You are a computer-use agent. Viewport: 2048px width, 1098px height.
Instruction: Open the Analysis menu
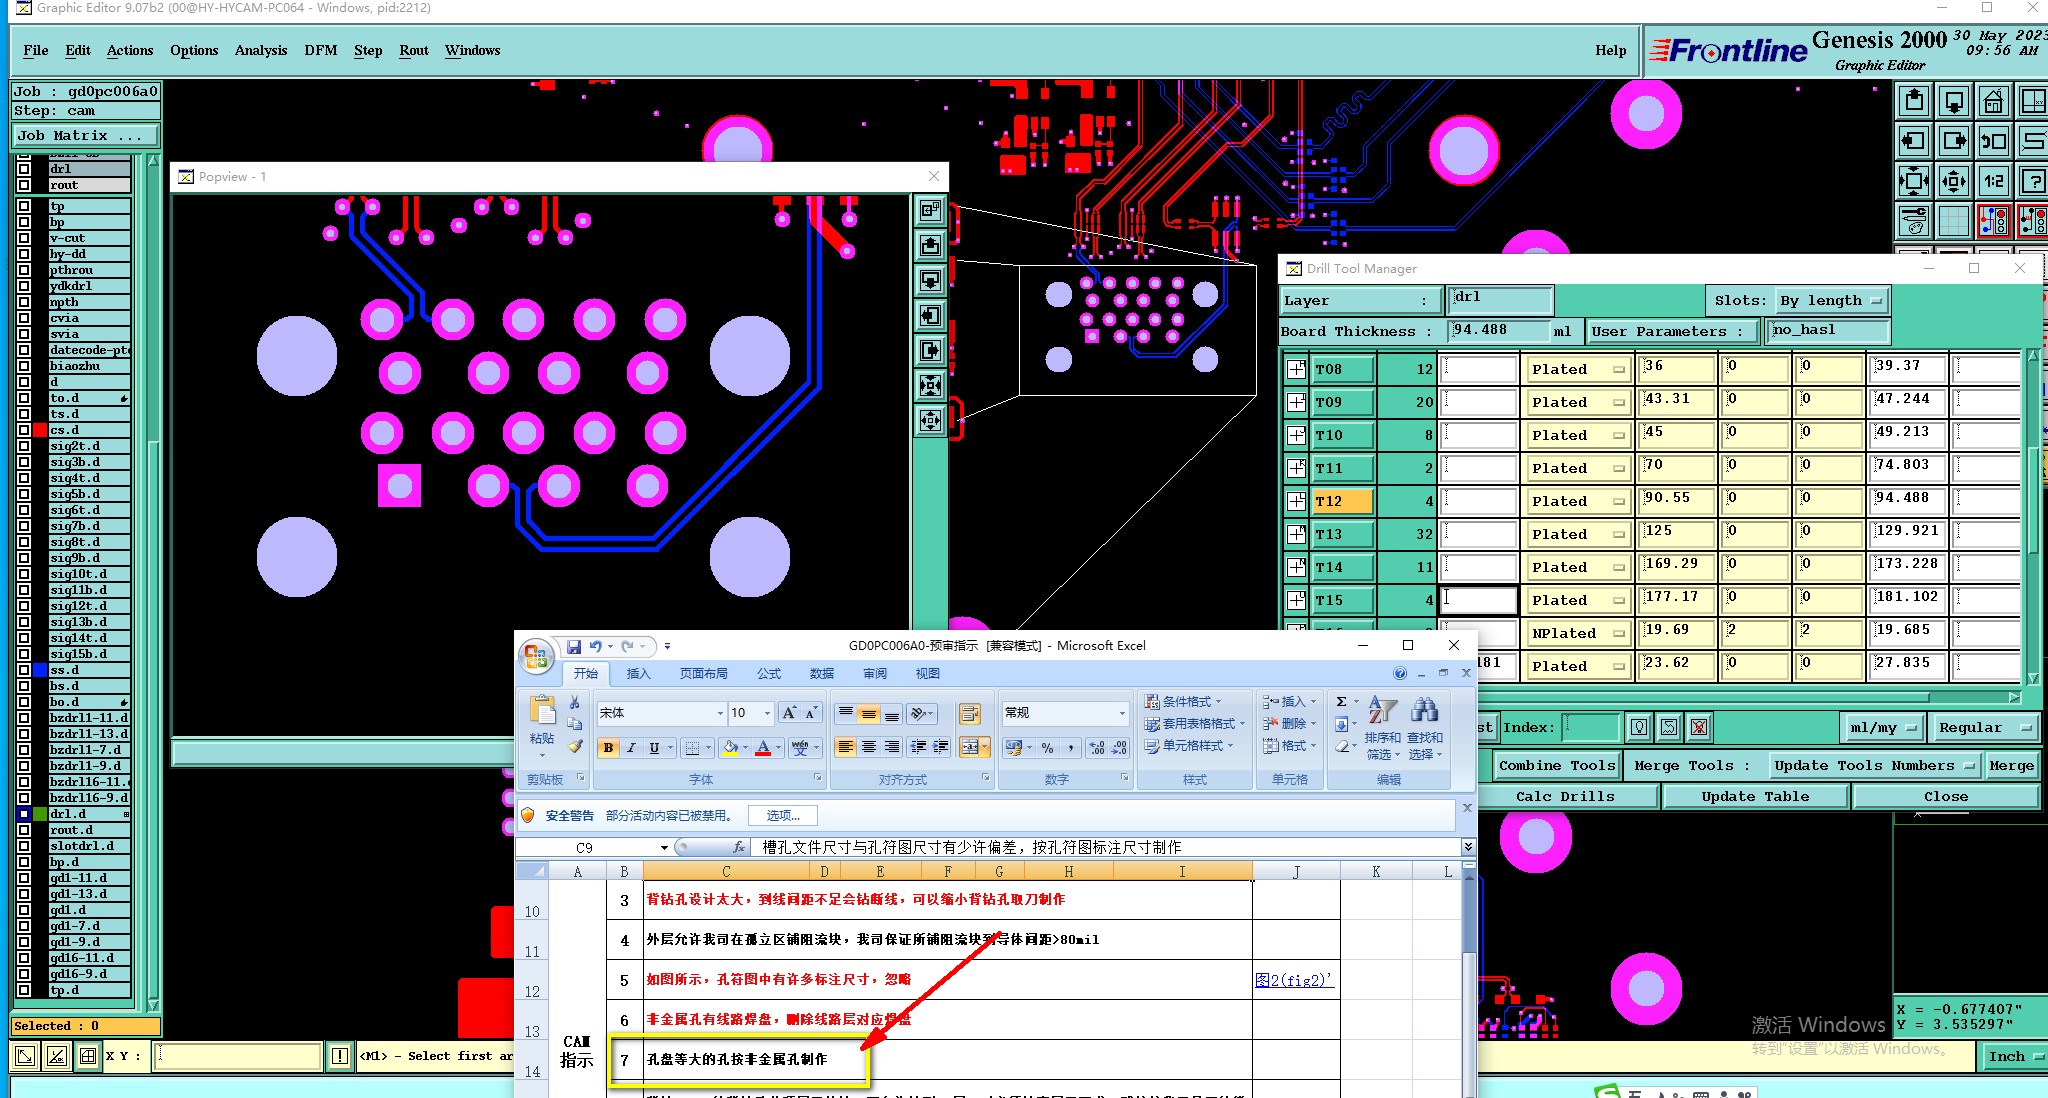(261, 50)
